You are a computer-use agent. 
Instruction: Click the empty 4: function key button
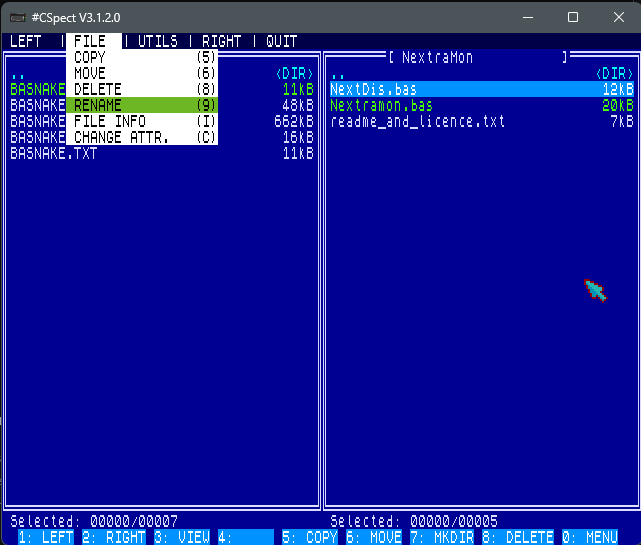[246, 537]
